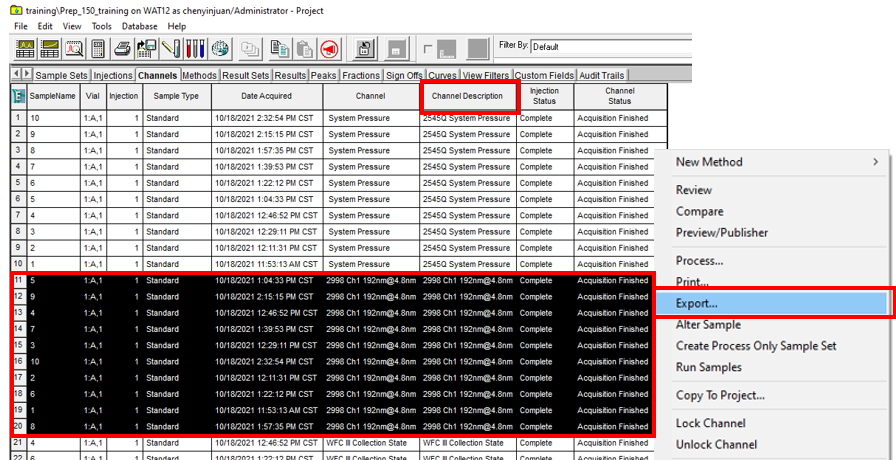Click the Copy documents toolbar icon
This screenshot has height=460, width=896.
coord(279,49)
